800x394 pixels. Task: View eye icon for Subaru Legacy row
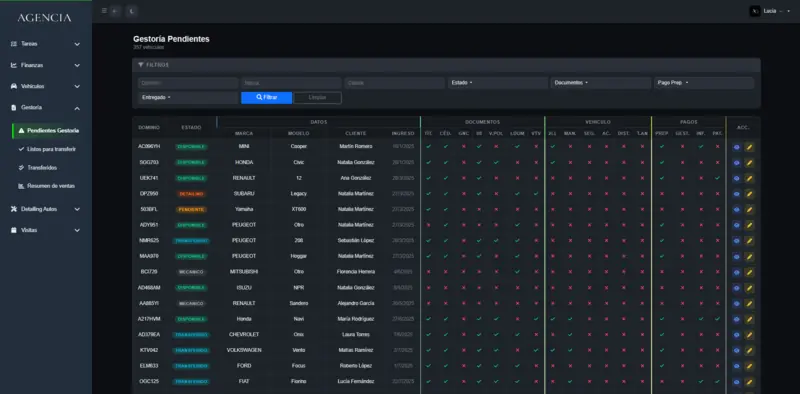(737, 194)
